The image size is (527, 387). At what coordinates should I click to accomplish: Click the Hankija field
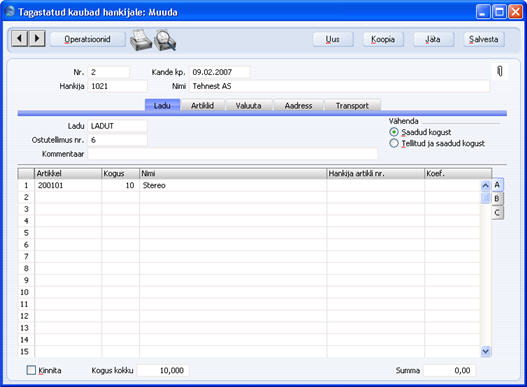(x=118, y=86)
